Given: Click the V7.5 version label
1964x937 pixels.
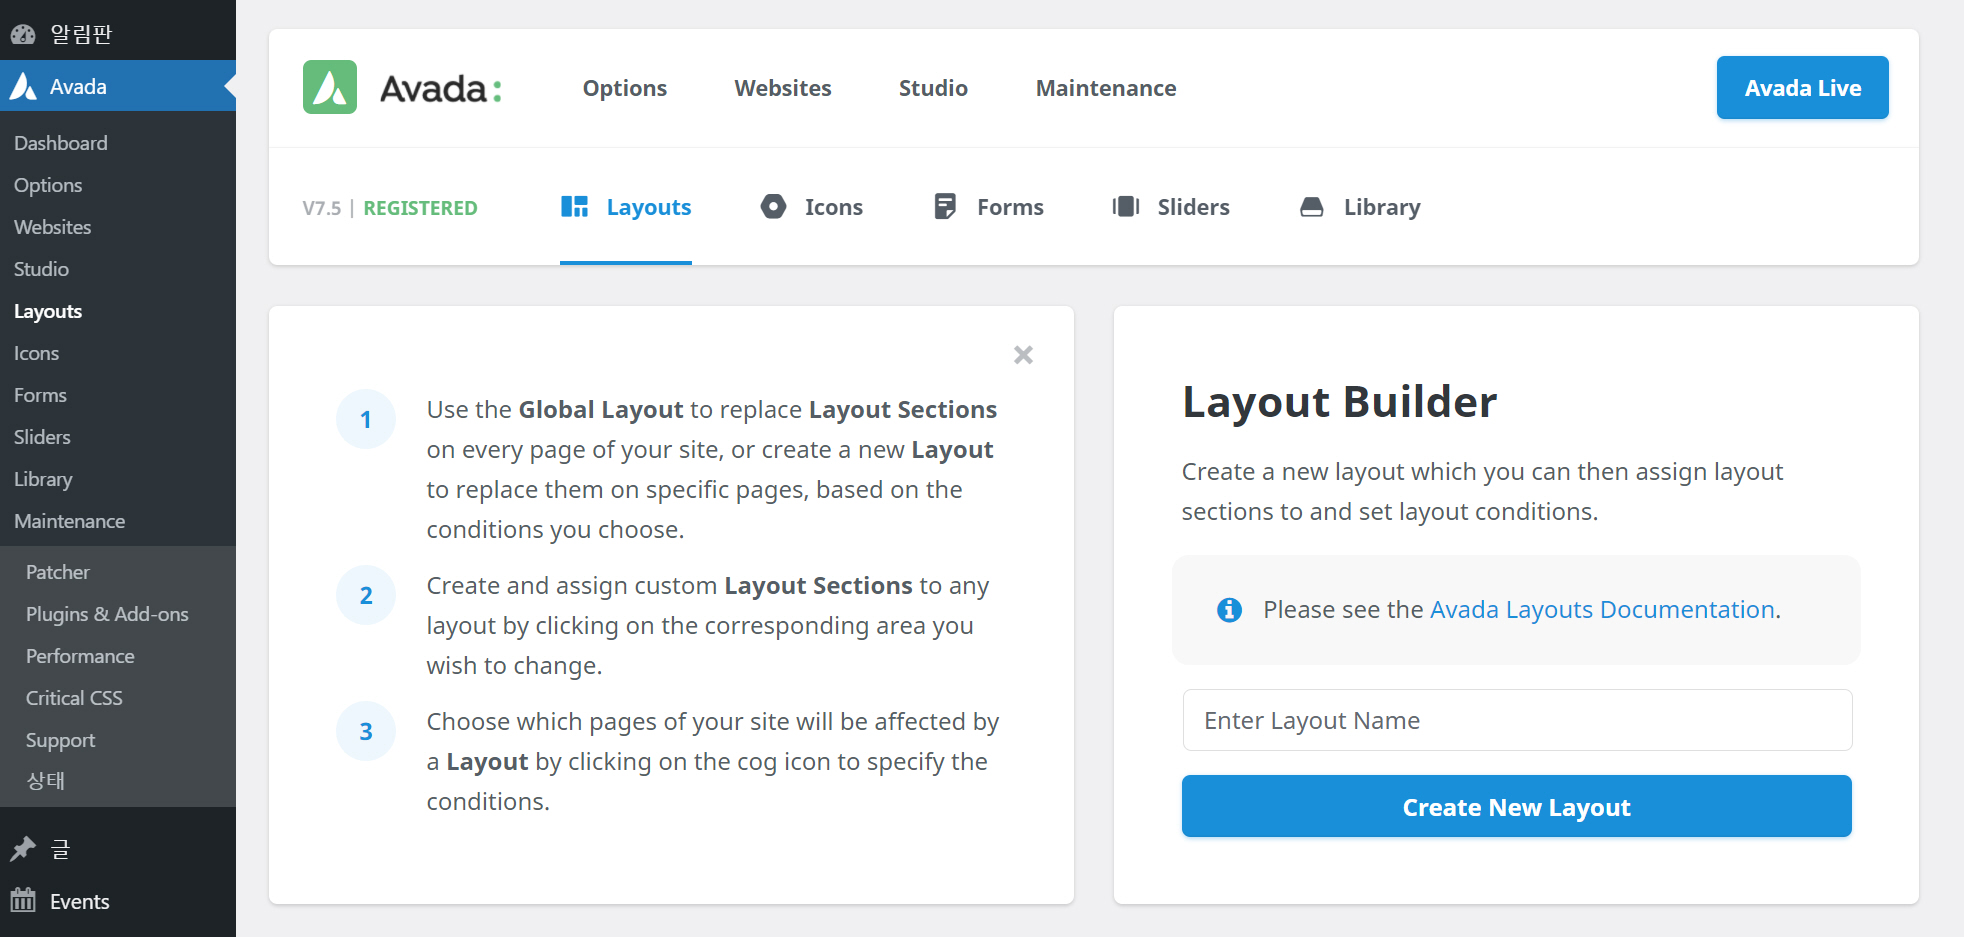Looking at the screenshot, I should [x=322, y=208].
